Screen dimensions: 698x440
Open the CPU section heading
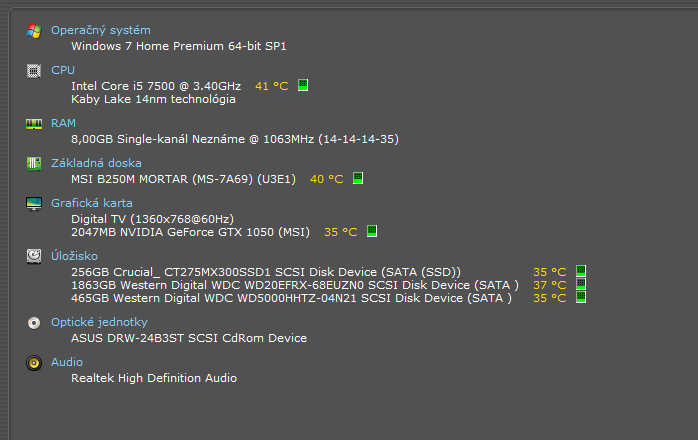[x=62, y=70]
